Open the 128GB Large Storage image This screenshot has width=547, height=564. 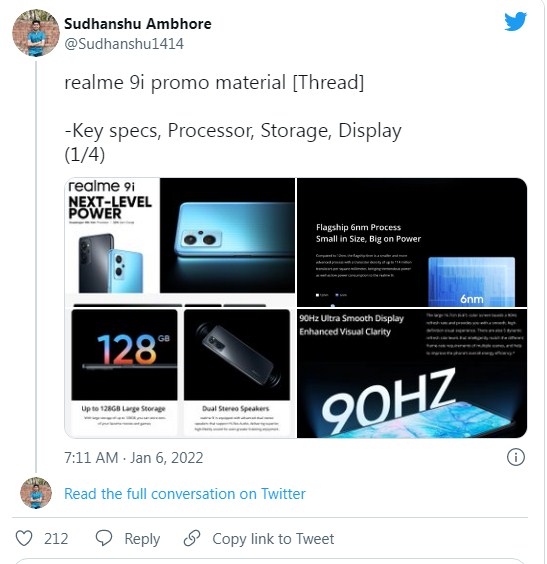click(124, 372)
